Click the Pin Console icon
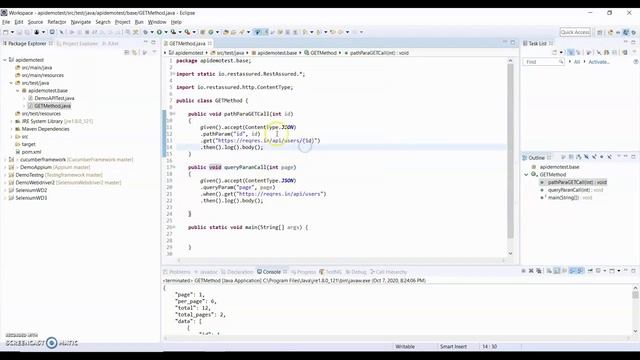This screenshot has width=640, height=360. [x=590, y=271]
